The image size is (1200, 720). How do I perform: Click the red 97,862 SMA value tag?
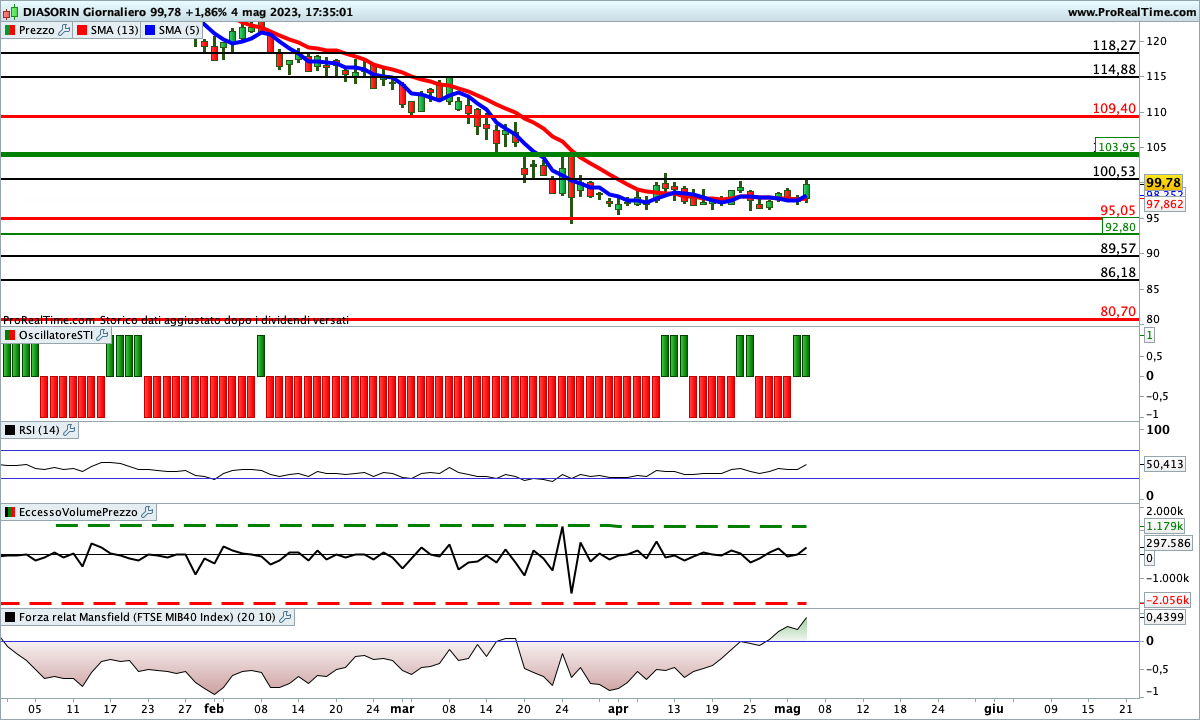click(x=1164, y=203)
